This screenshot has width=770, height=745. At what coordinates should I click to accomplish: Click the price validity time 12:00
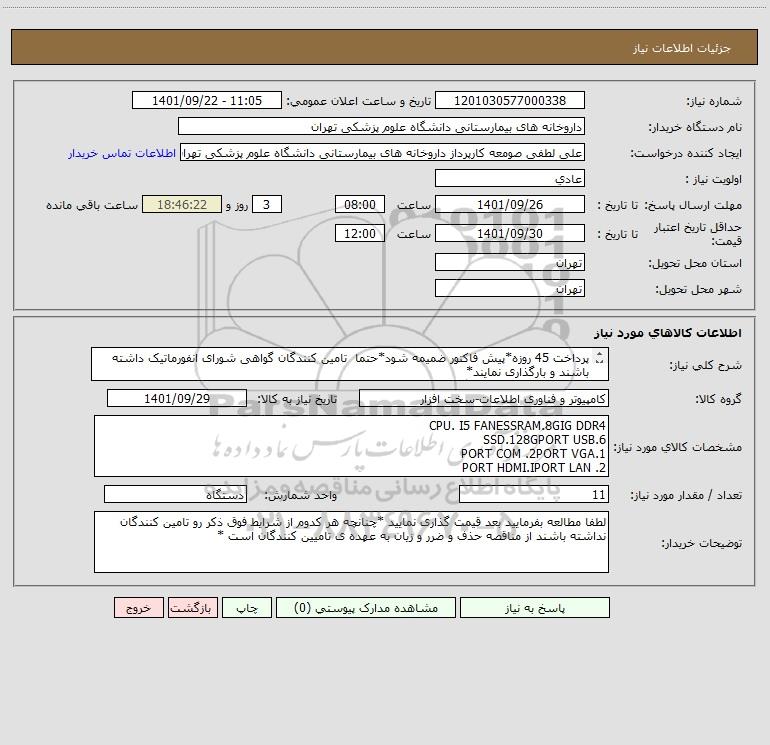359,233
